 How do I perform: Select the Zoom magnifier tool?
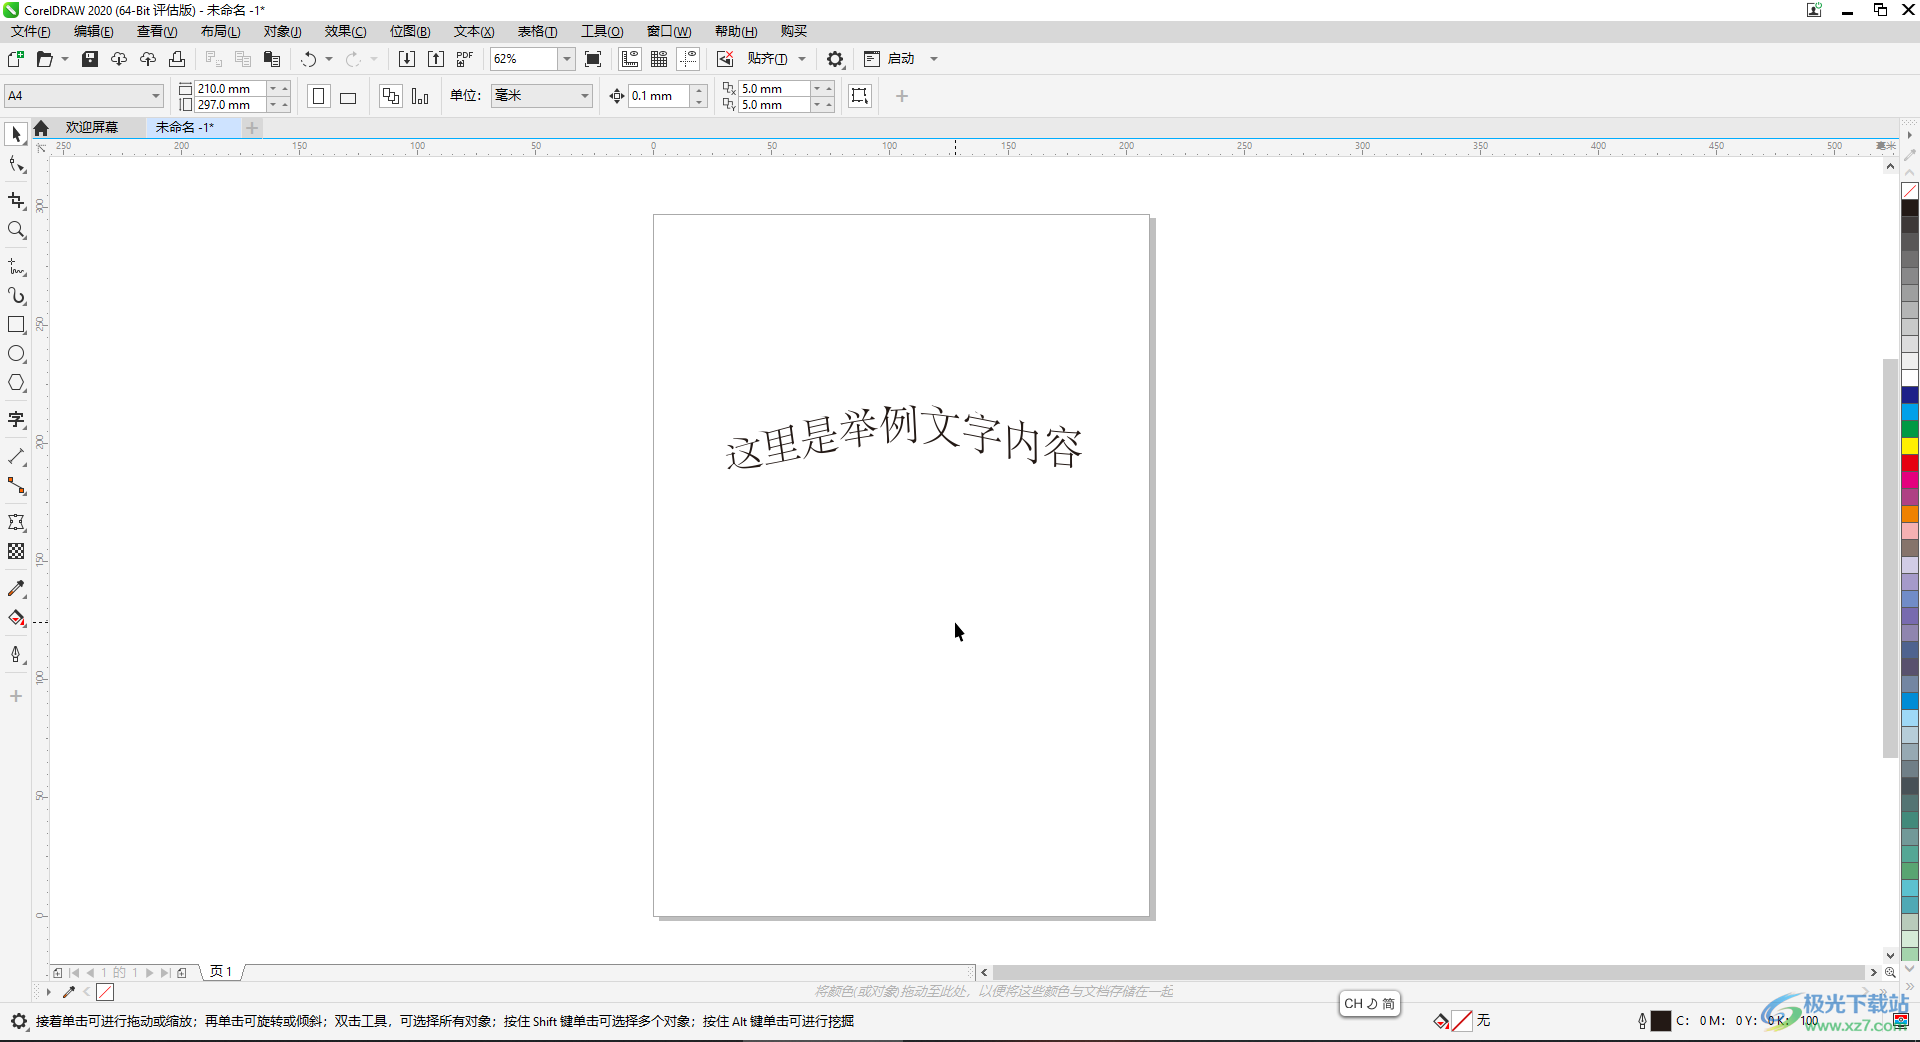(x=16, y=230)
